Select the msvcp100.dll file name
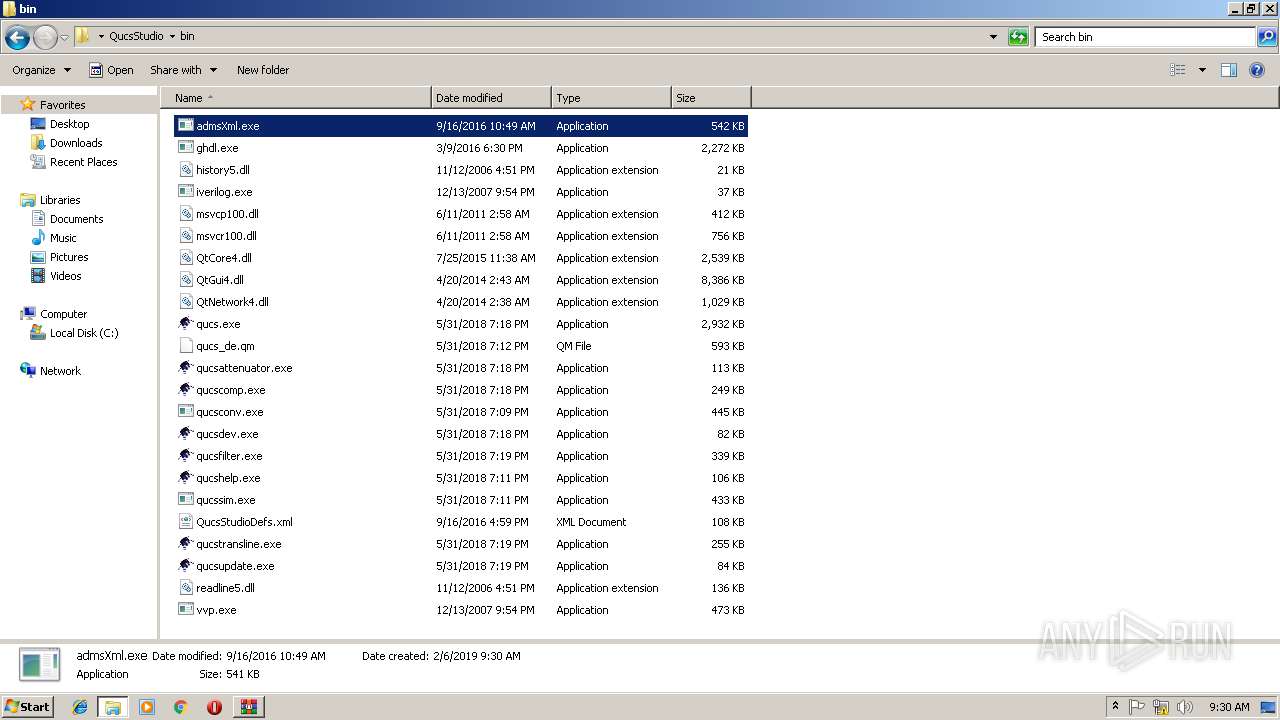 point(227,214)
